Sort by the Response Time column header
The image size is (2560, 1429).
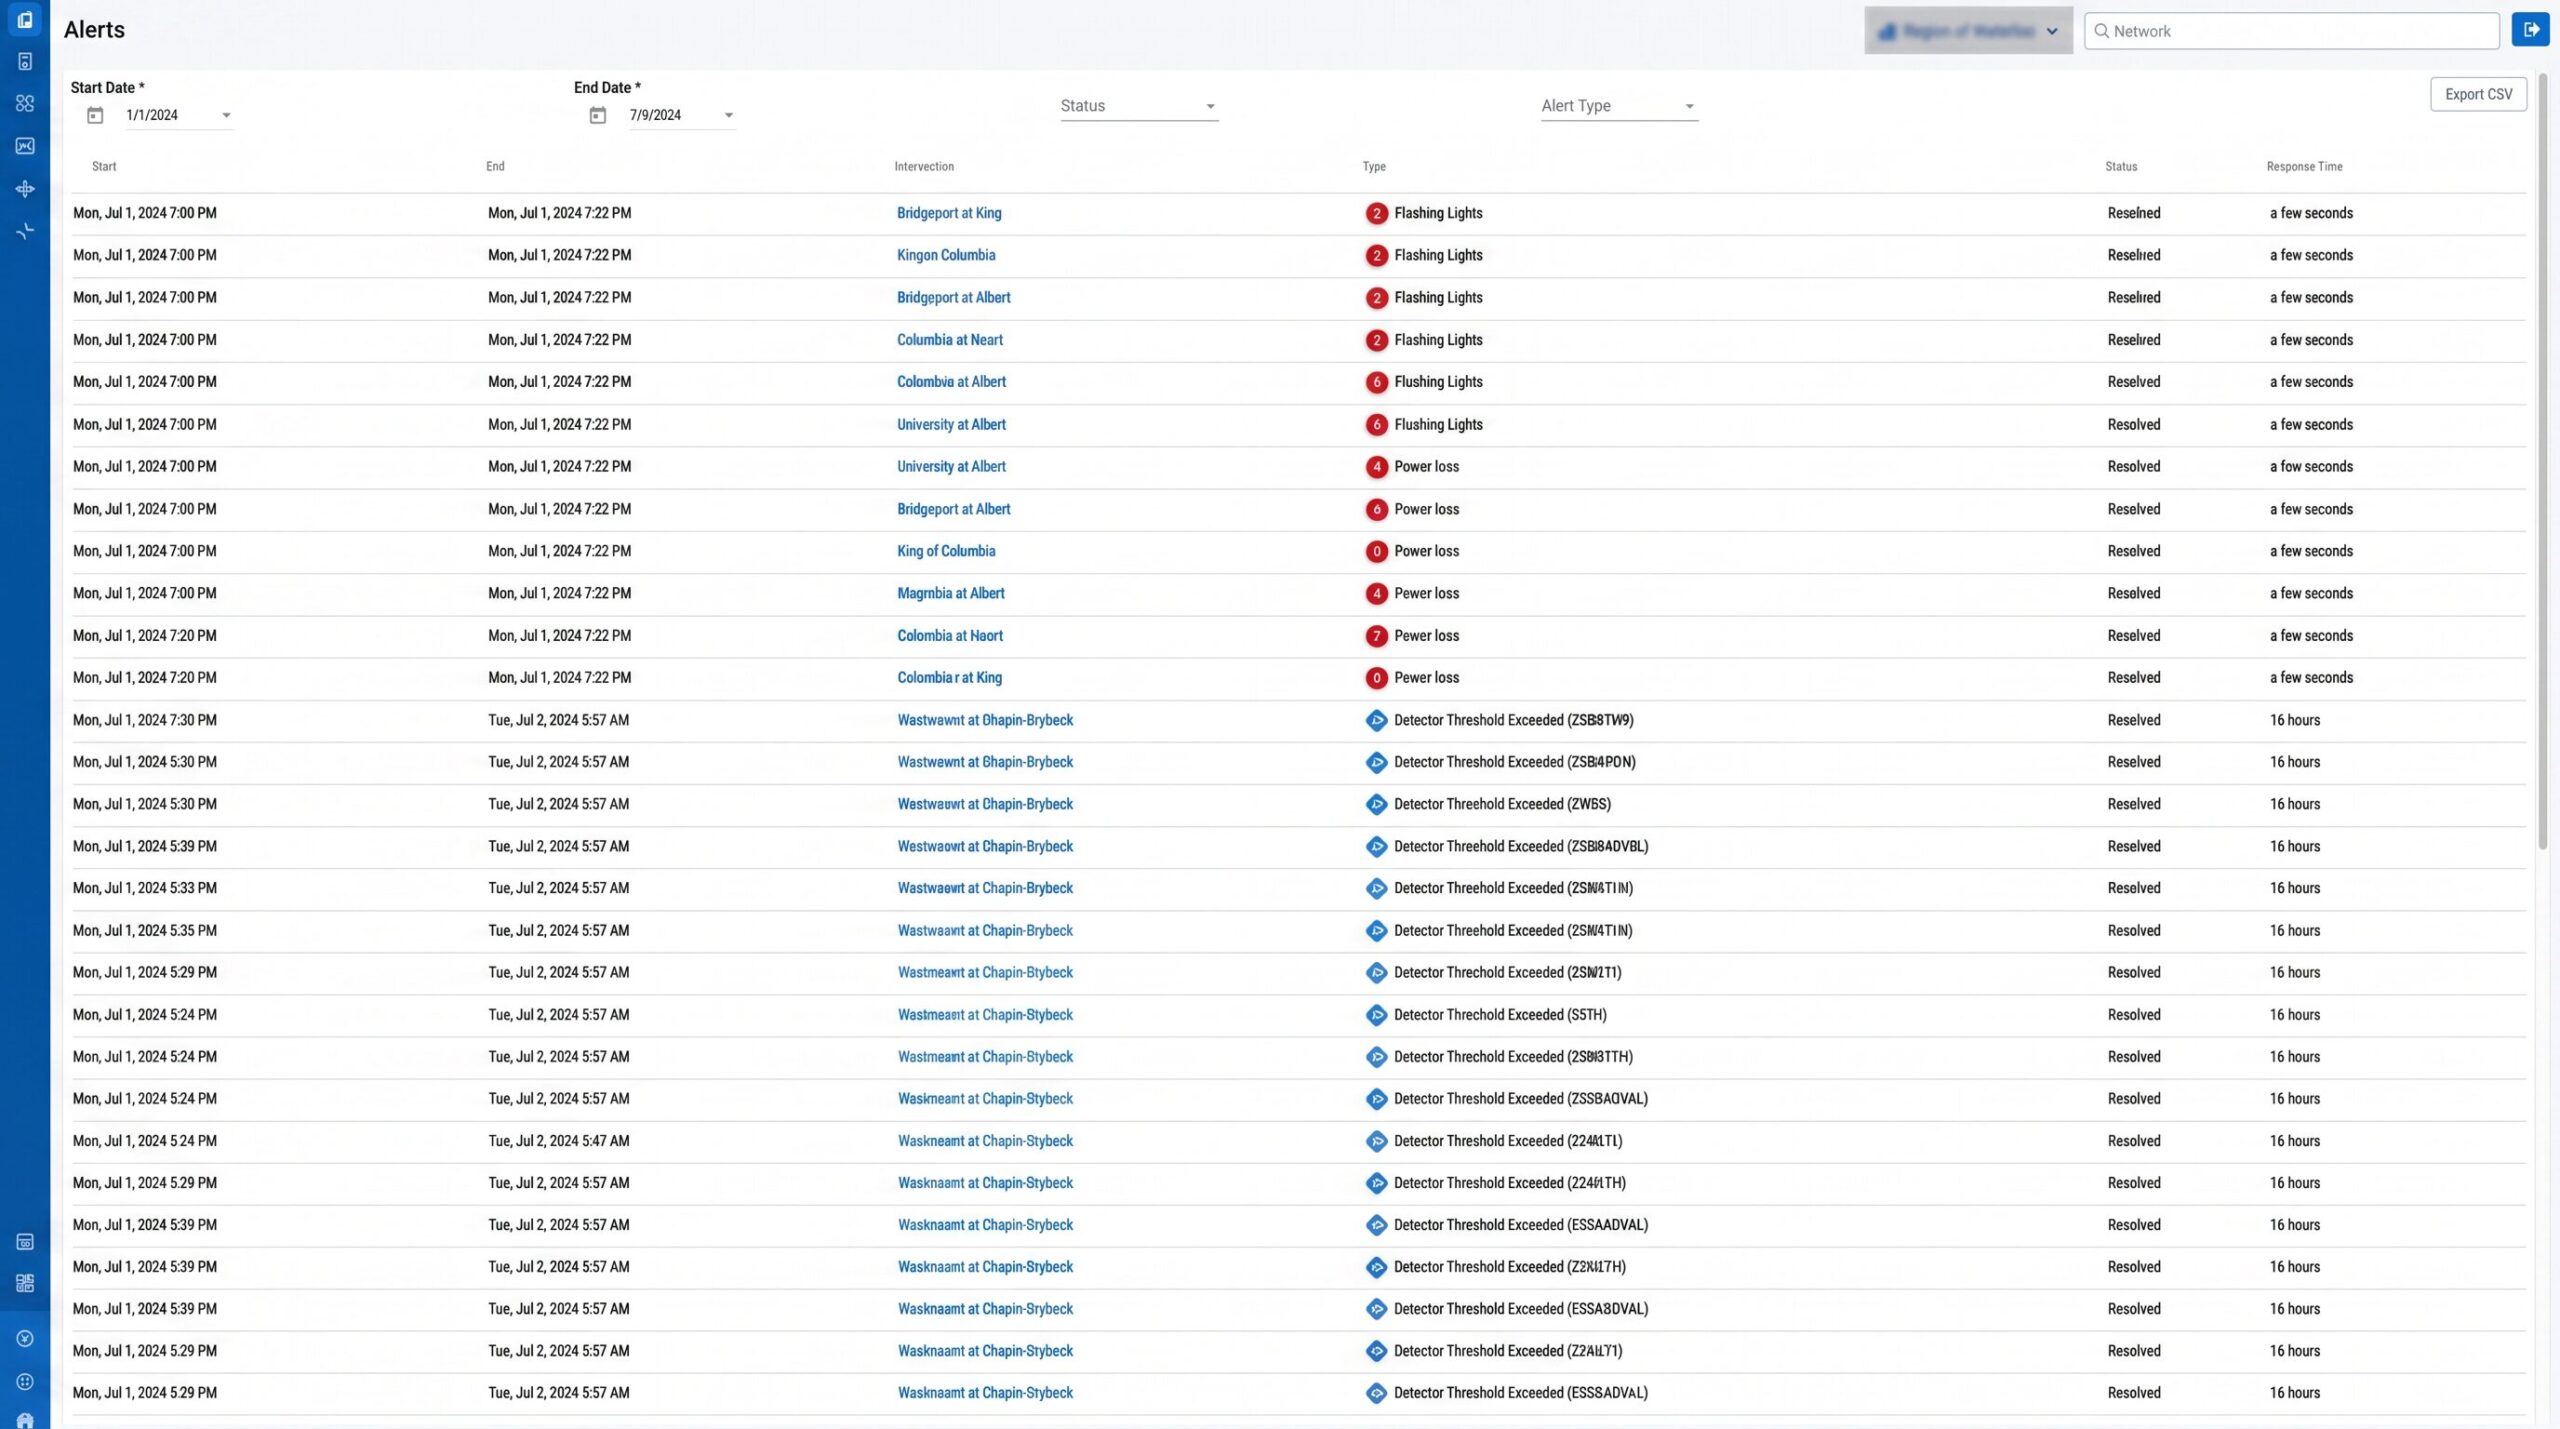(x=2304, y=167)
